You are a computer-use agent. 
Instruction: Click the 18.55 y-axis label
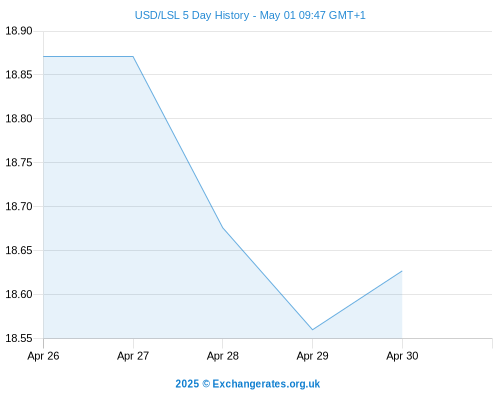[x=19, y=338]
